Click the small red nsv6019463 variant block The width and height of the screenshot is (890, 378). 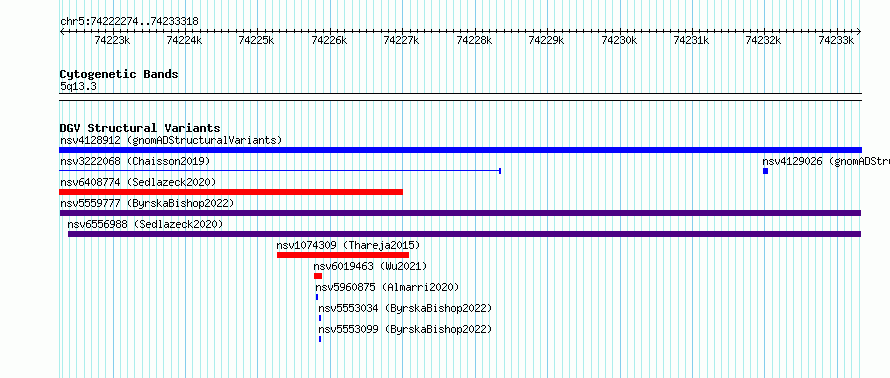[318, 276]
